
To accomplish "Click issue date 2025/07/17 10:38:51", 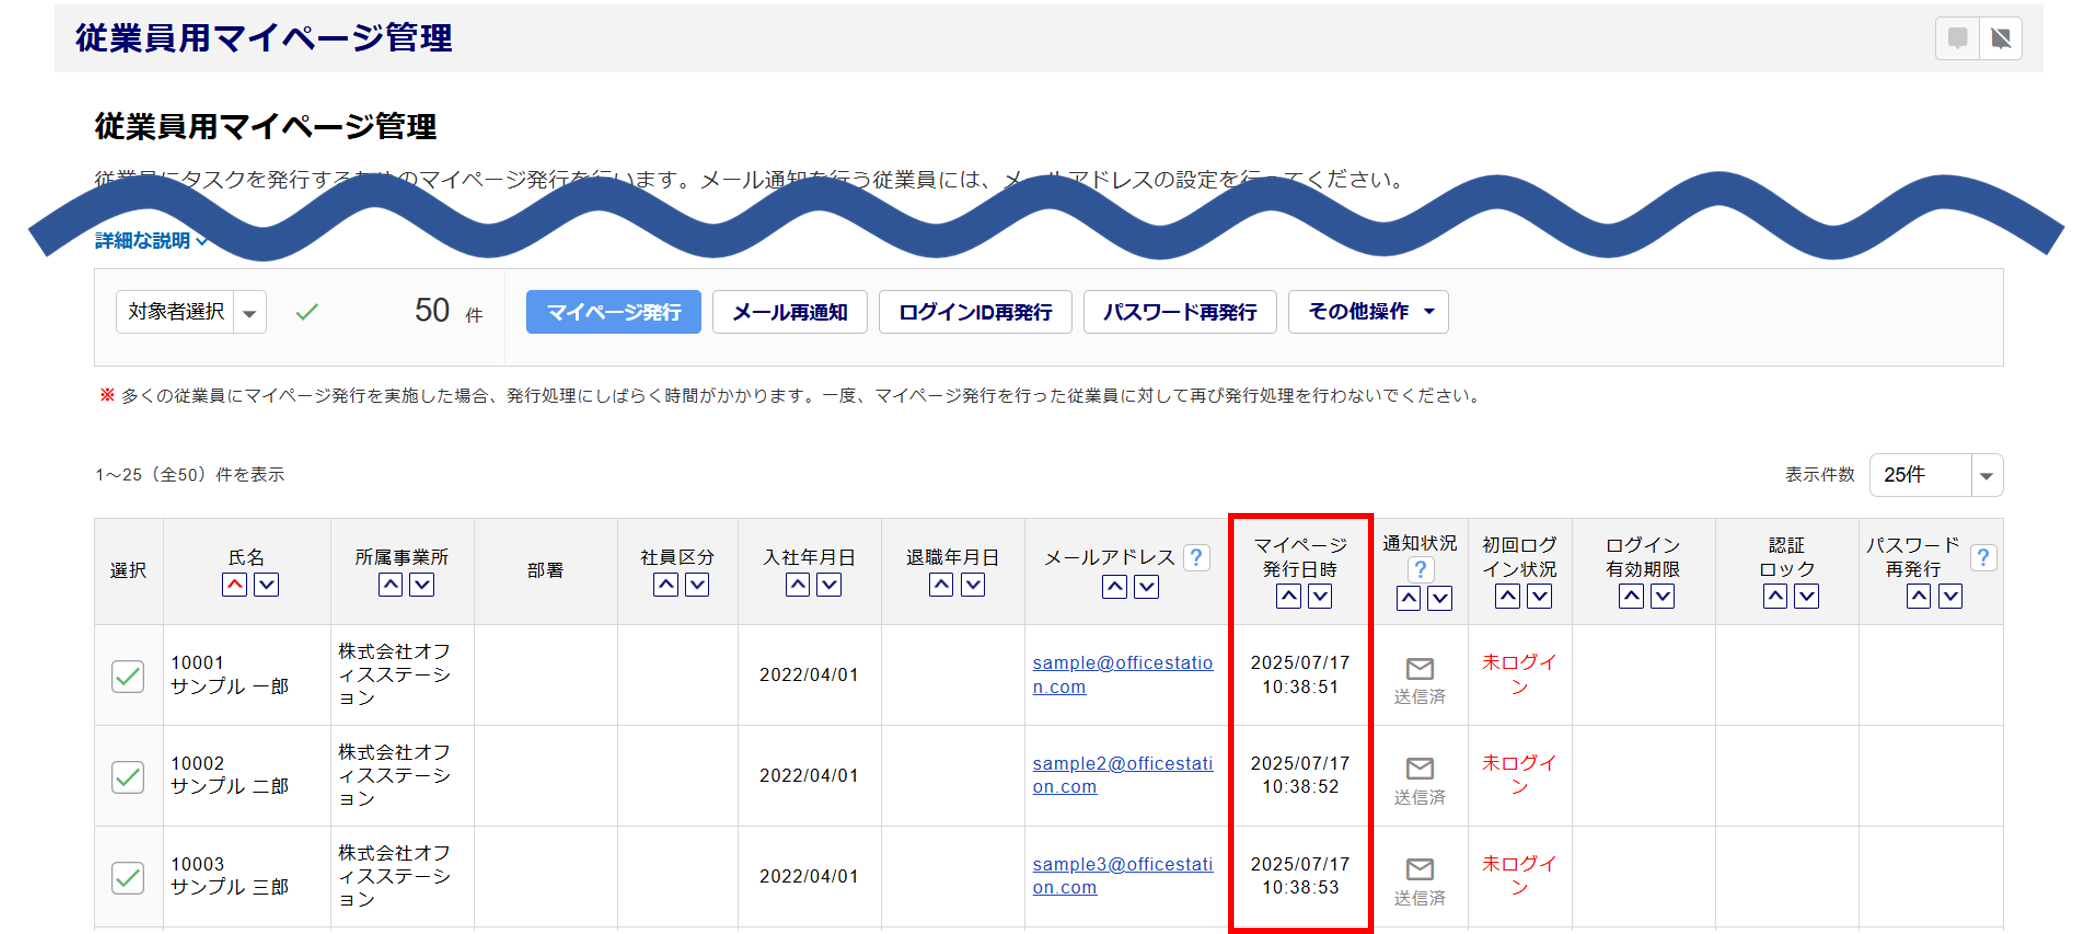I will (x=1300, y=675).
